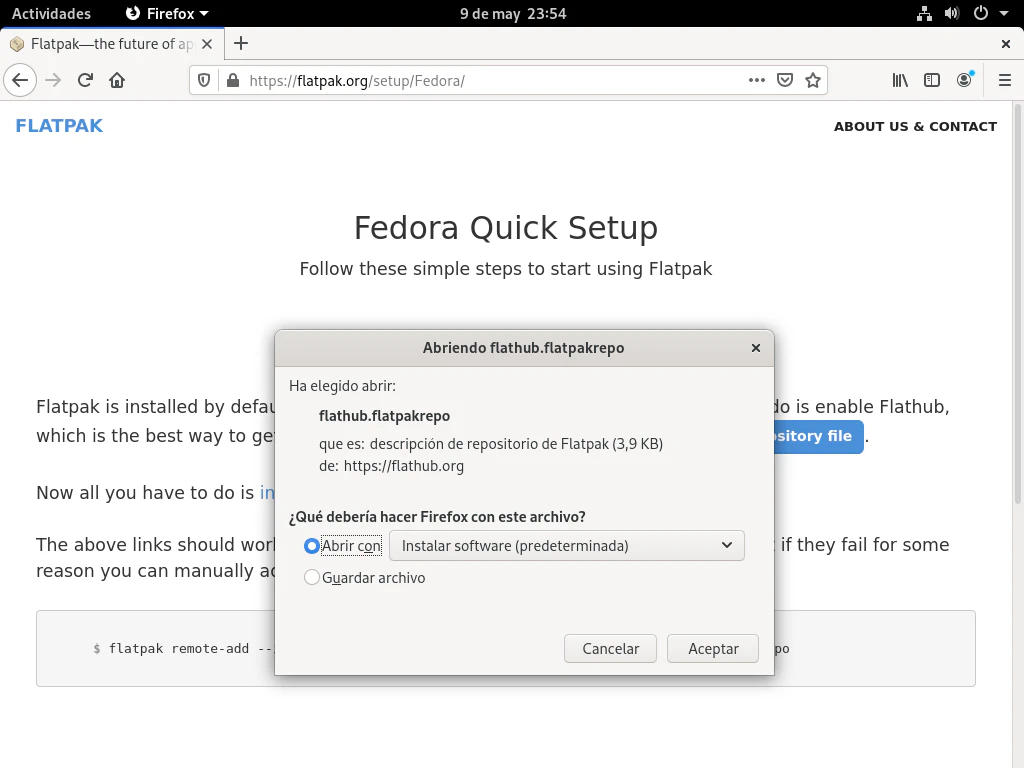Switch to the Flatpak browser tab
The image size is (1024, 768).
(110, 44)
